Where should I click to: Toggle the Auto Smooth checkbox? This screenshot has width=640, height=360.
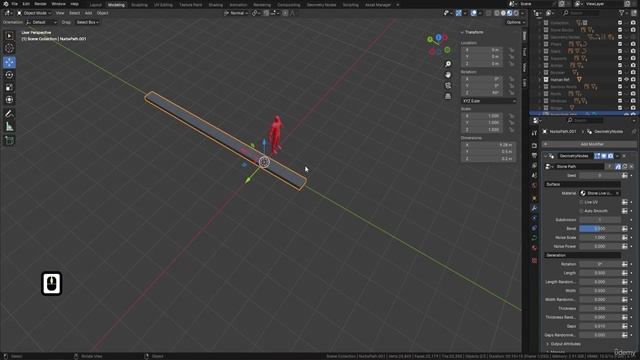point(581,211)
